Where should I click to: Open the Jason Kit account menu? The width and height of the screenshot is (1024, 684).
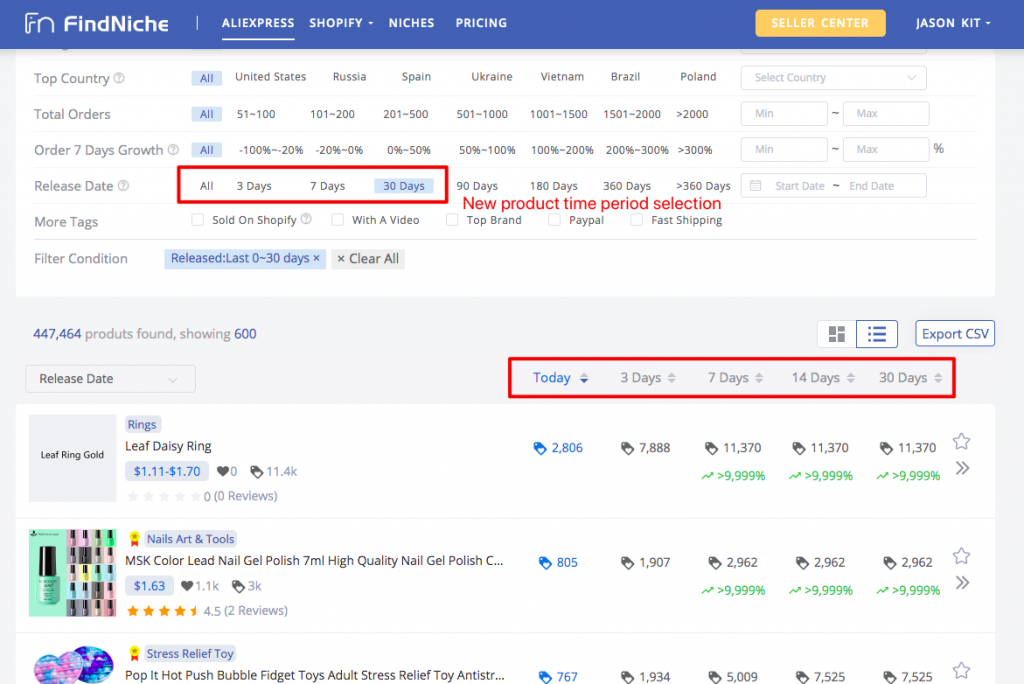pos(953,23)
